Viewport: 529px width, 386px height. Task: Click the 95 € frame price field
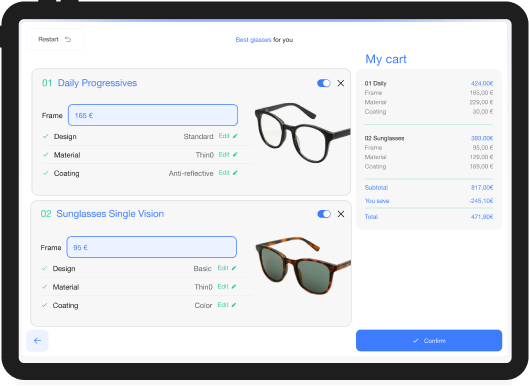click(151, 247)
